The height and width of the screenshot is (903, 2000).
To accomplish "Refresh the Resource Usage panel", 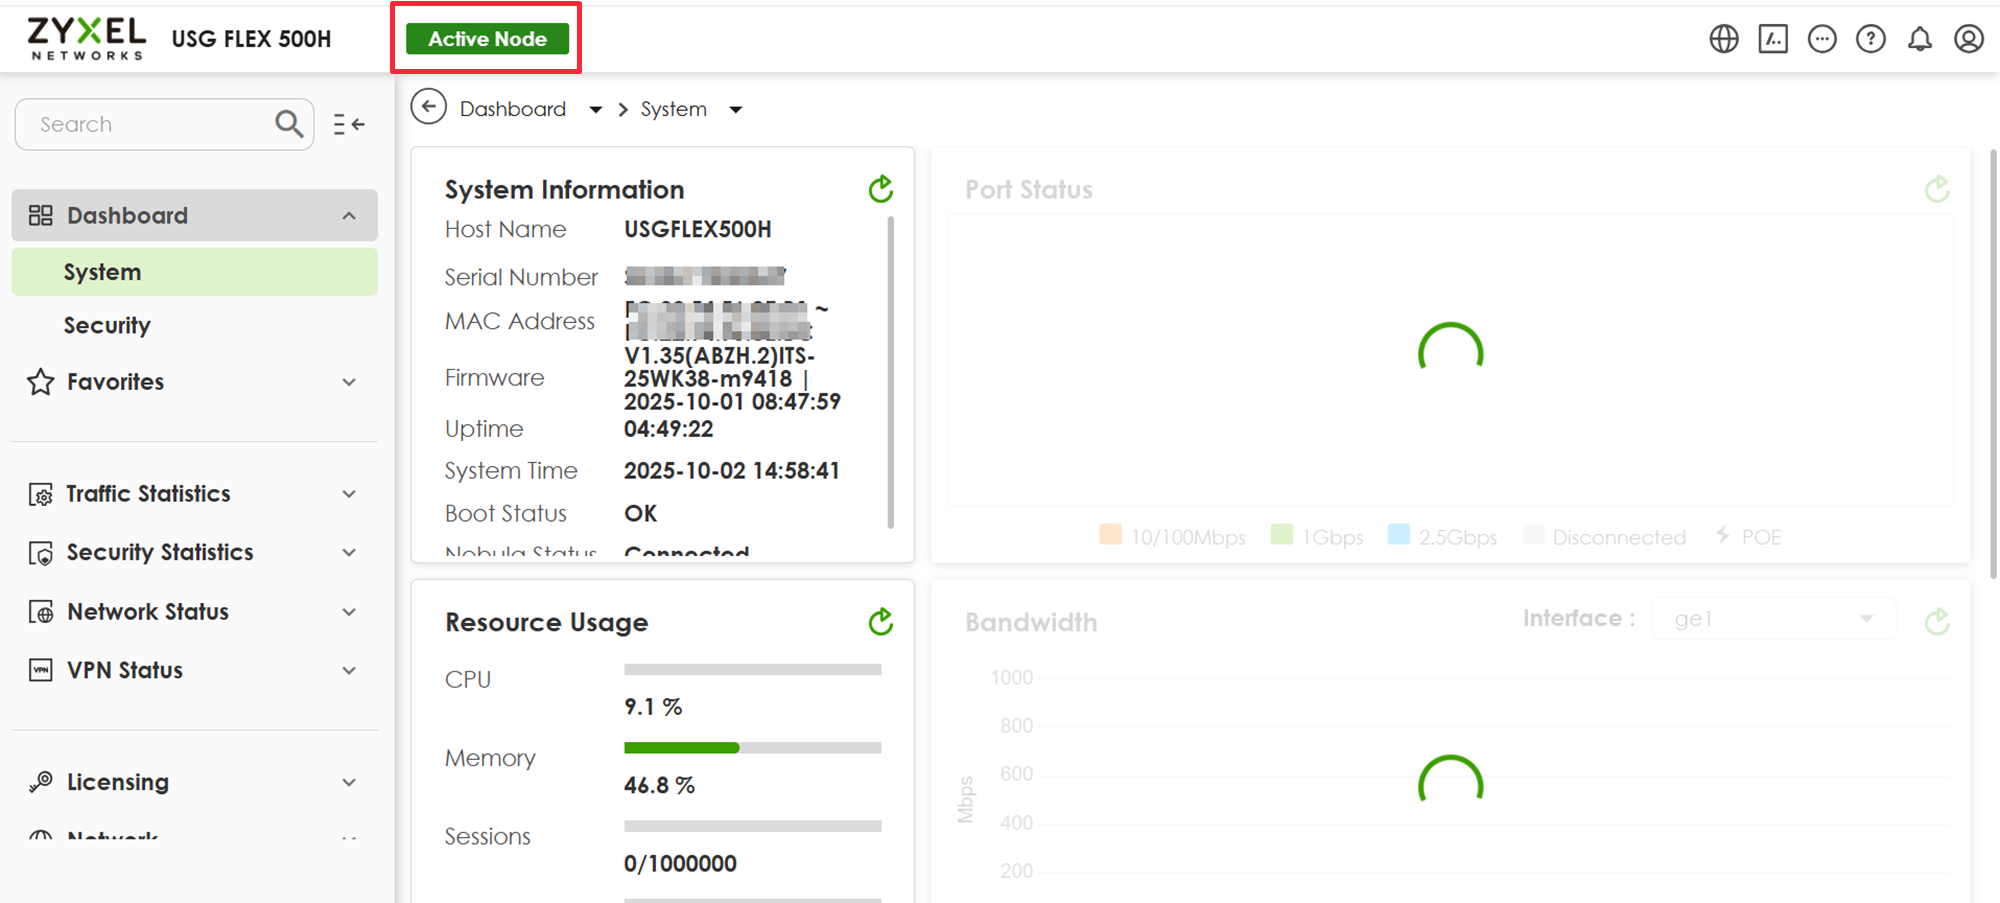I will (x=881, y=622).
